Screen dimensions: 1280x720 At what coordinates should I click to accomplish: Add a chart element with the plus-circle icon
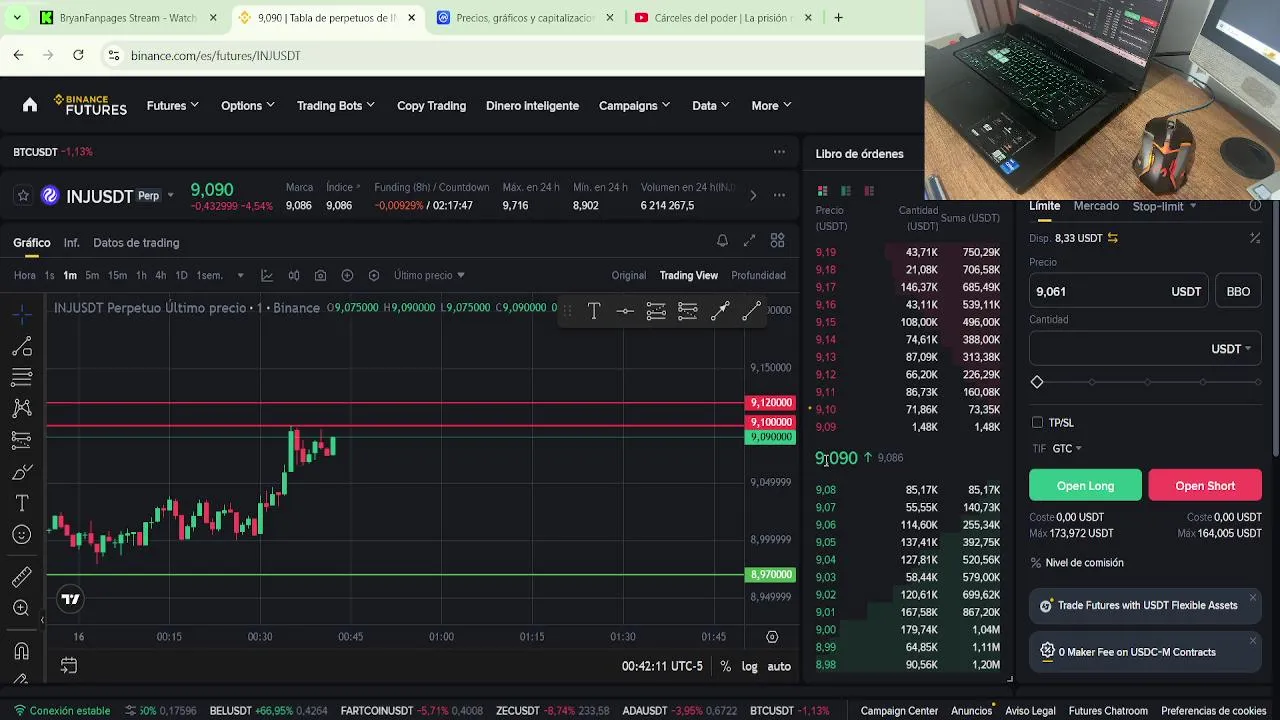pos(347,275)
